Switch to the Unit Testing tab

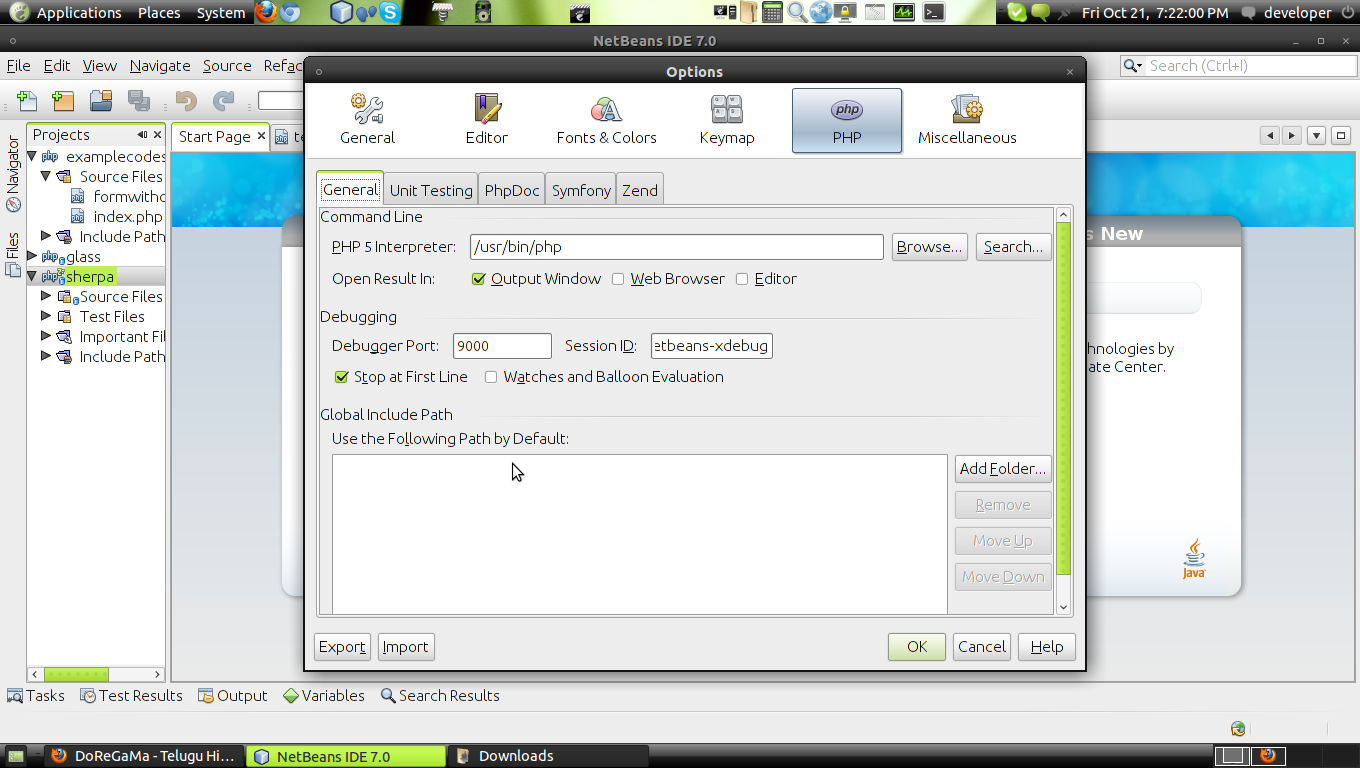click(x=431, y=190)
